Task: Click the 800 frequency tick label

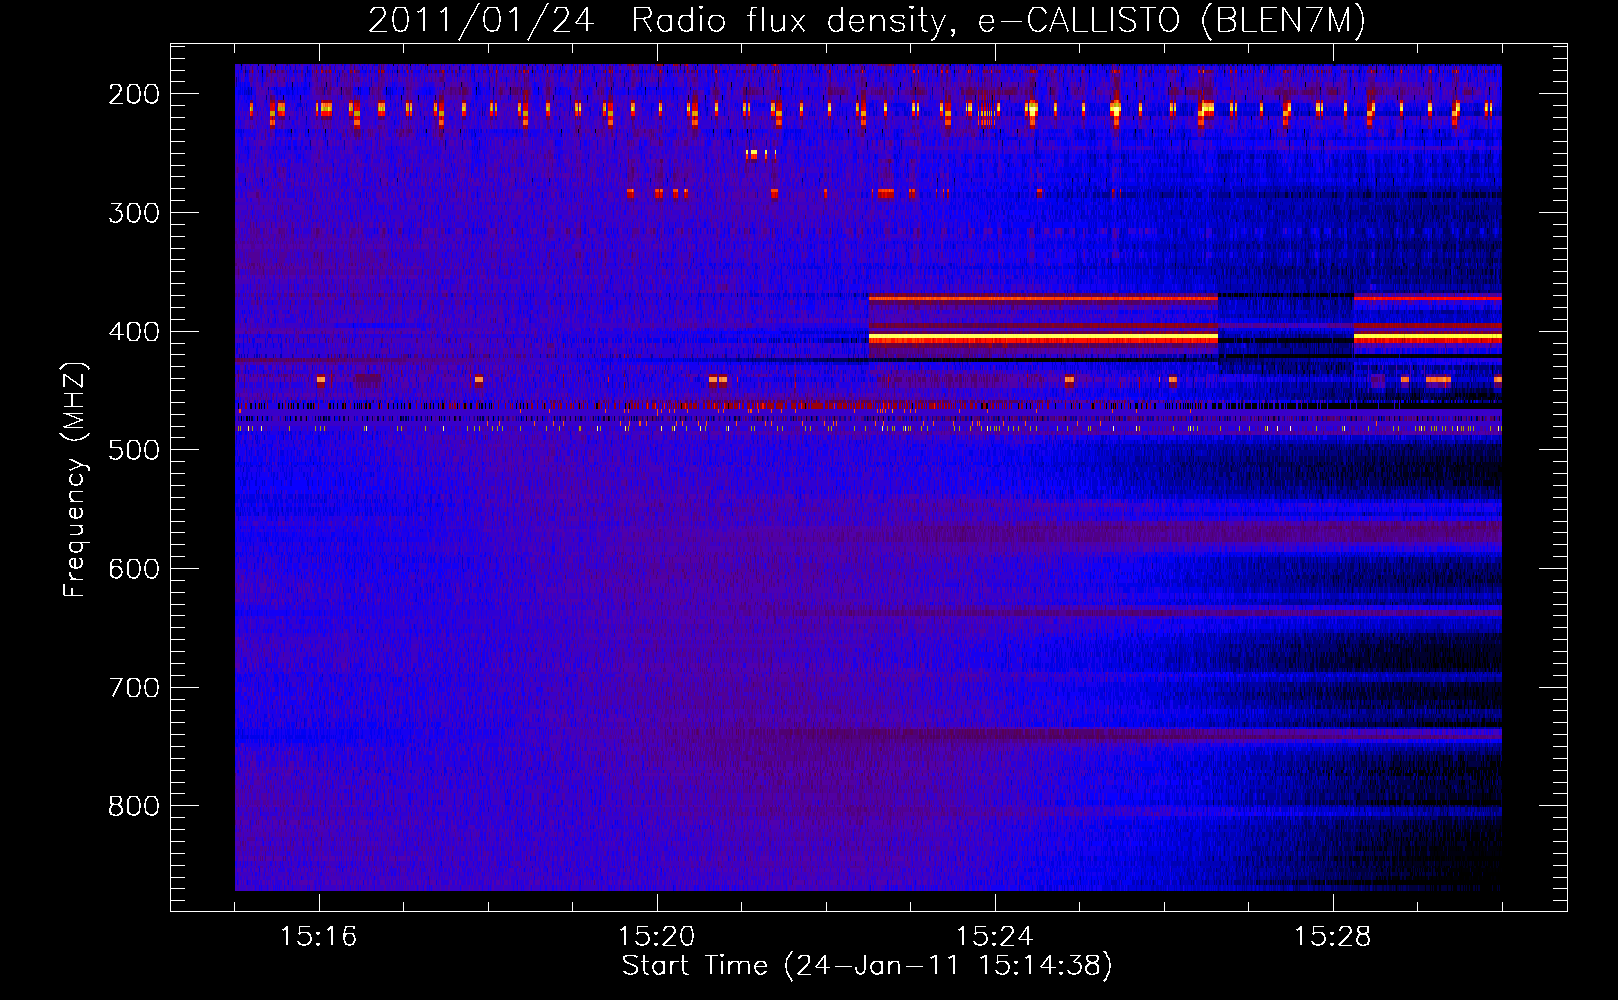Action: 134,806
